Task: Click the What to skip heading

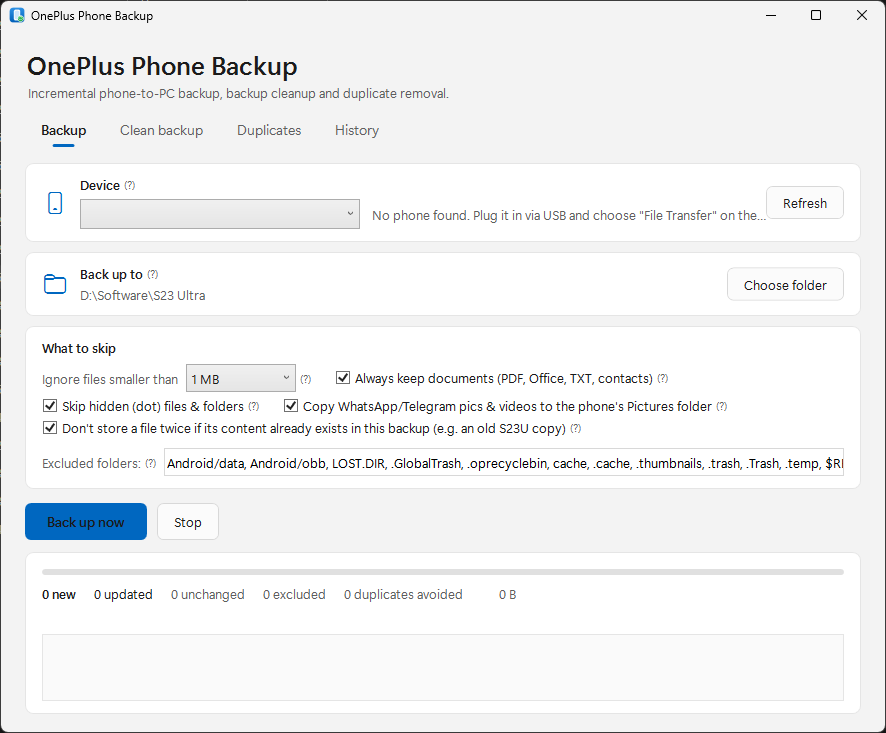Action: tap(79, 348)
